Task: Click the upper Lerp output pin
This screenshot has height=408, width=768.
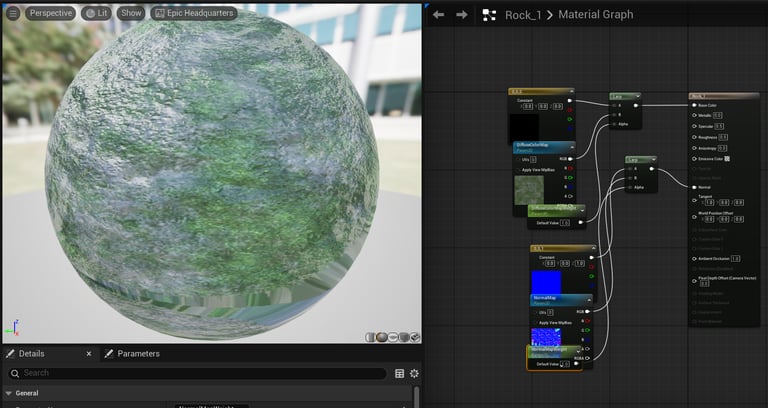Action: (x=636, y=105)
